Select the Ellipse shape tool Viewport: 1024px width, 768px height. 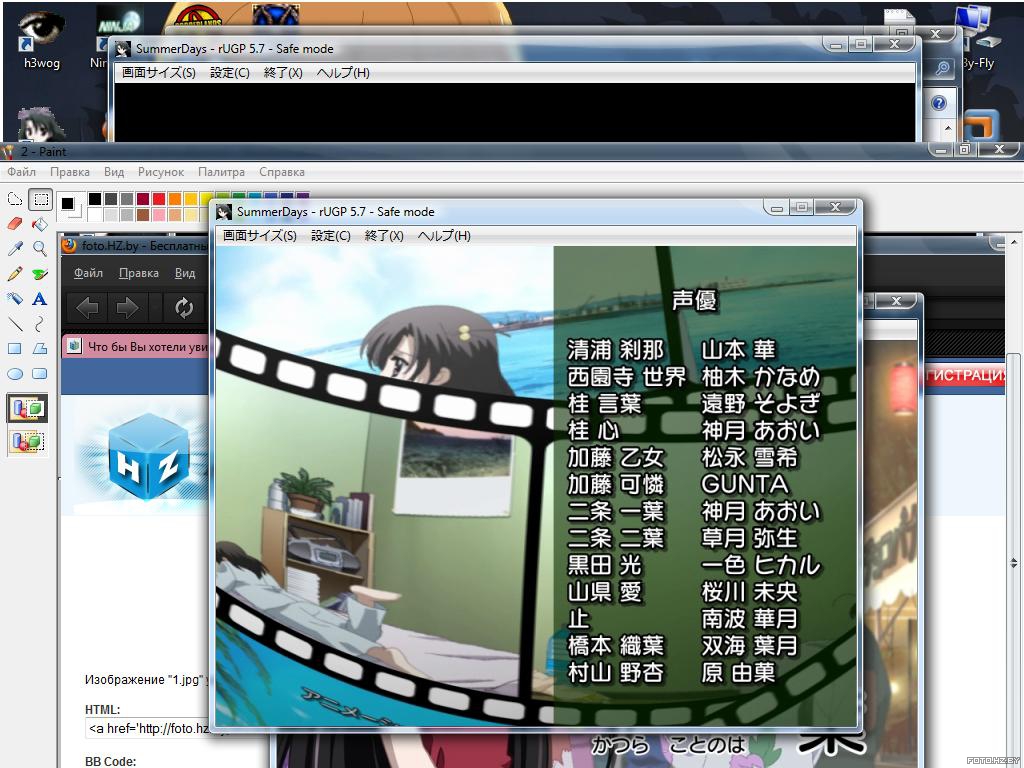14,374
